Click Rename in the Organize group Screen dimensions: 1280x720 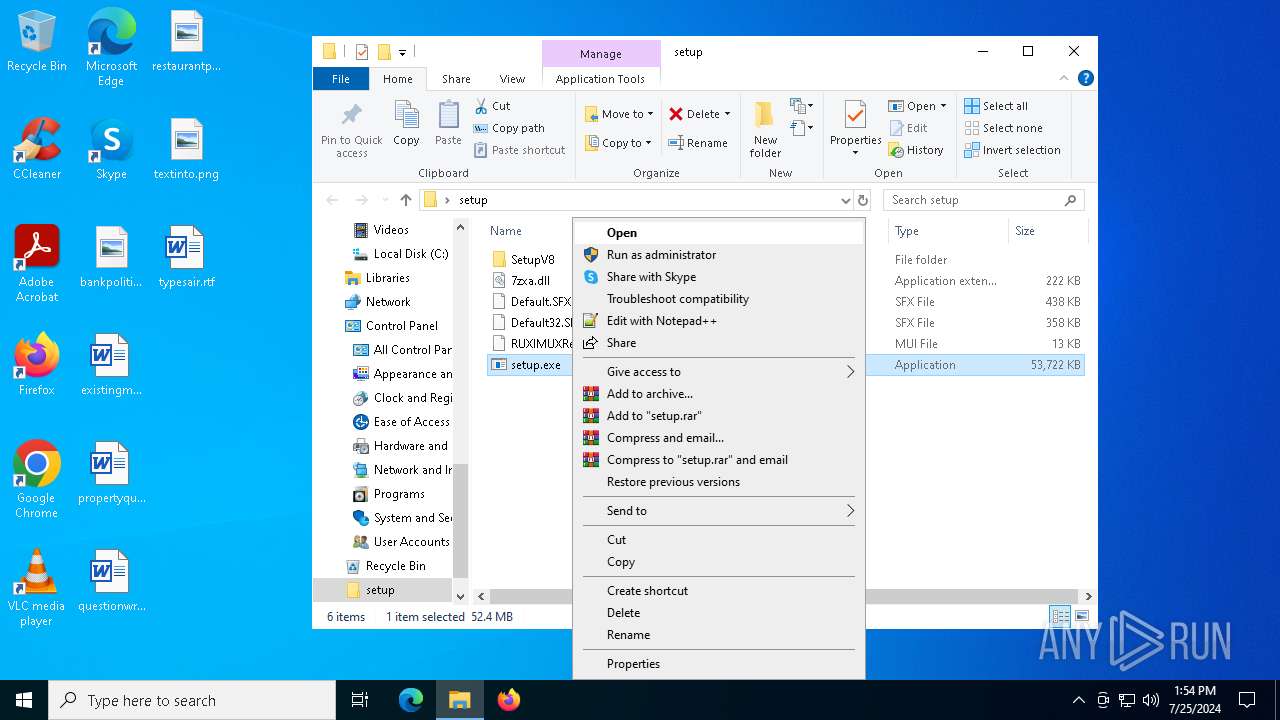coord(698,143)
